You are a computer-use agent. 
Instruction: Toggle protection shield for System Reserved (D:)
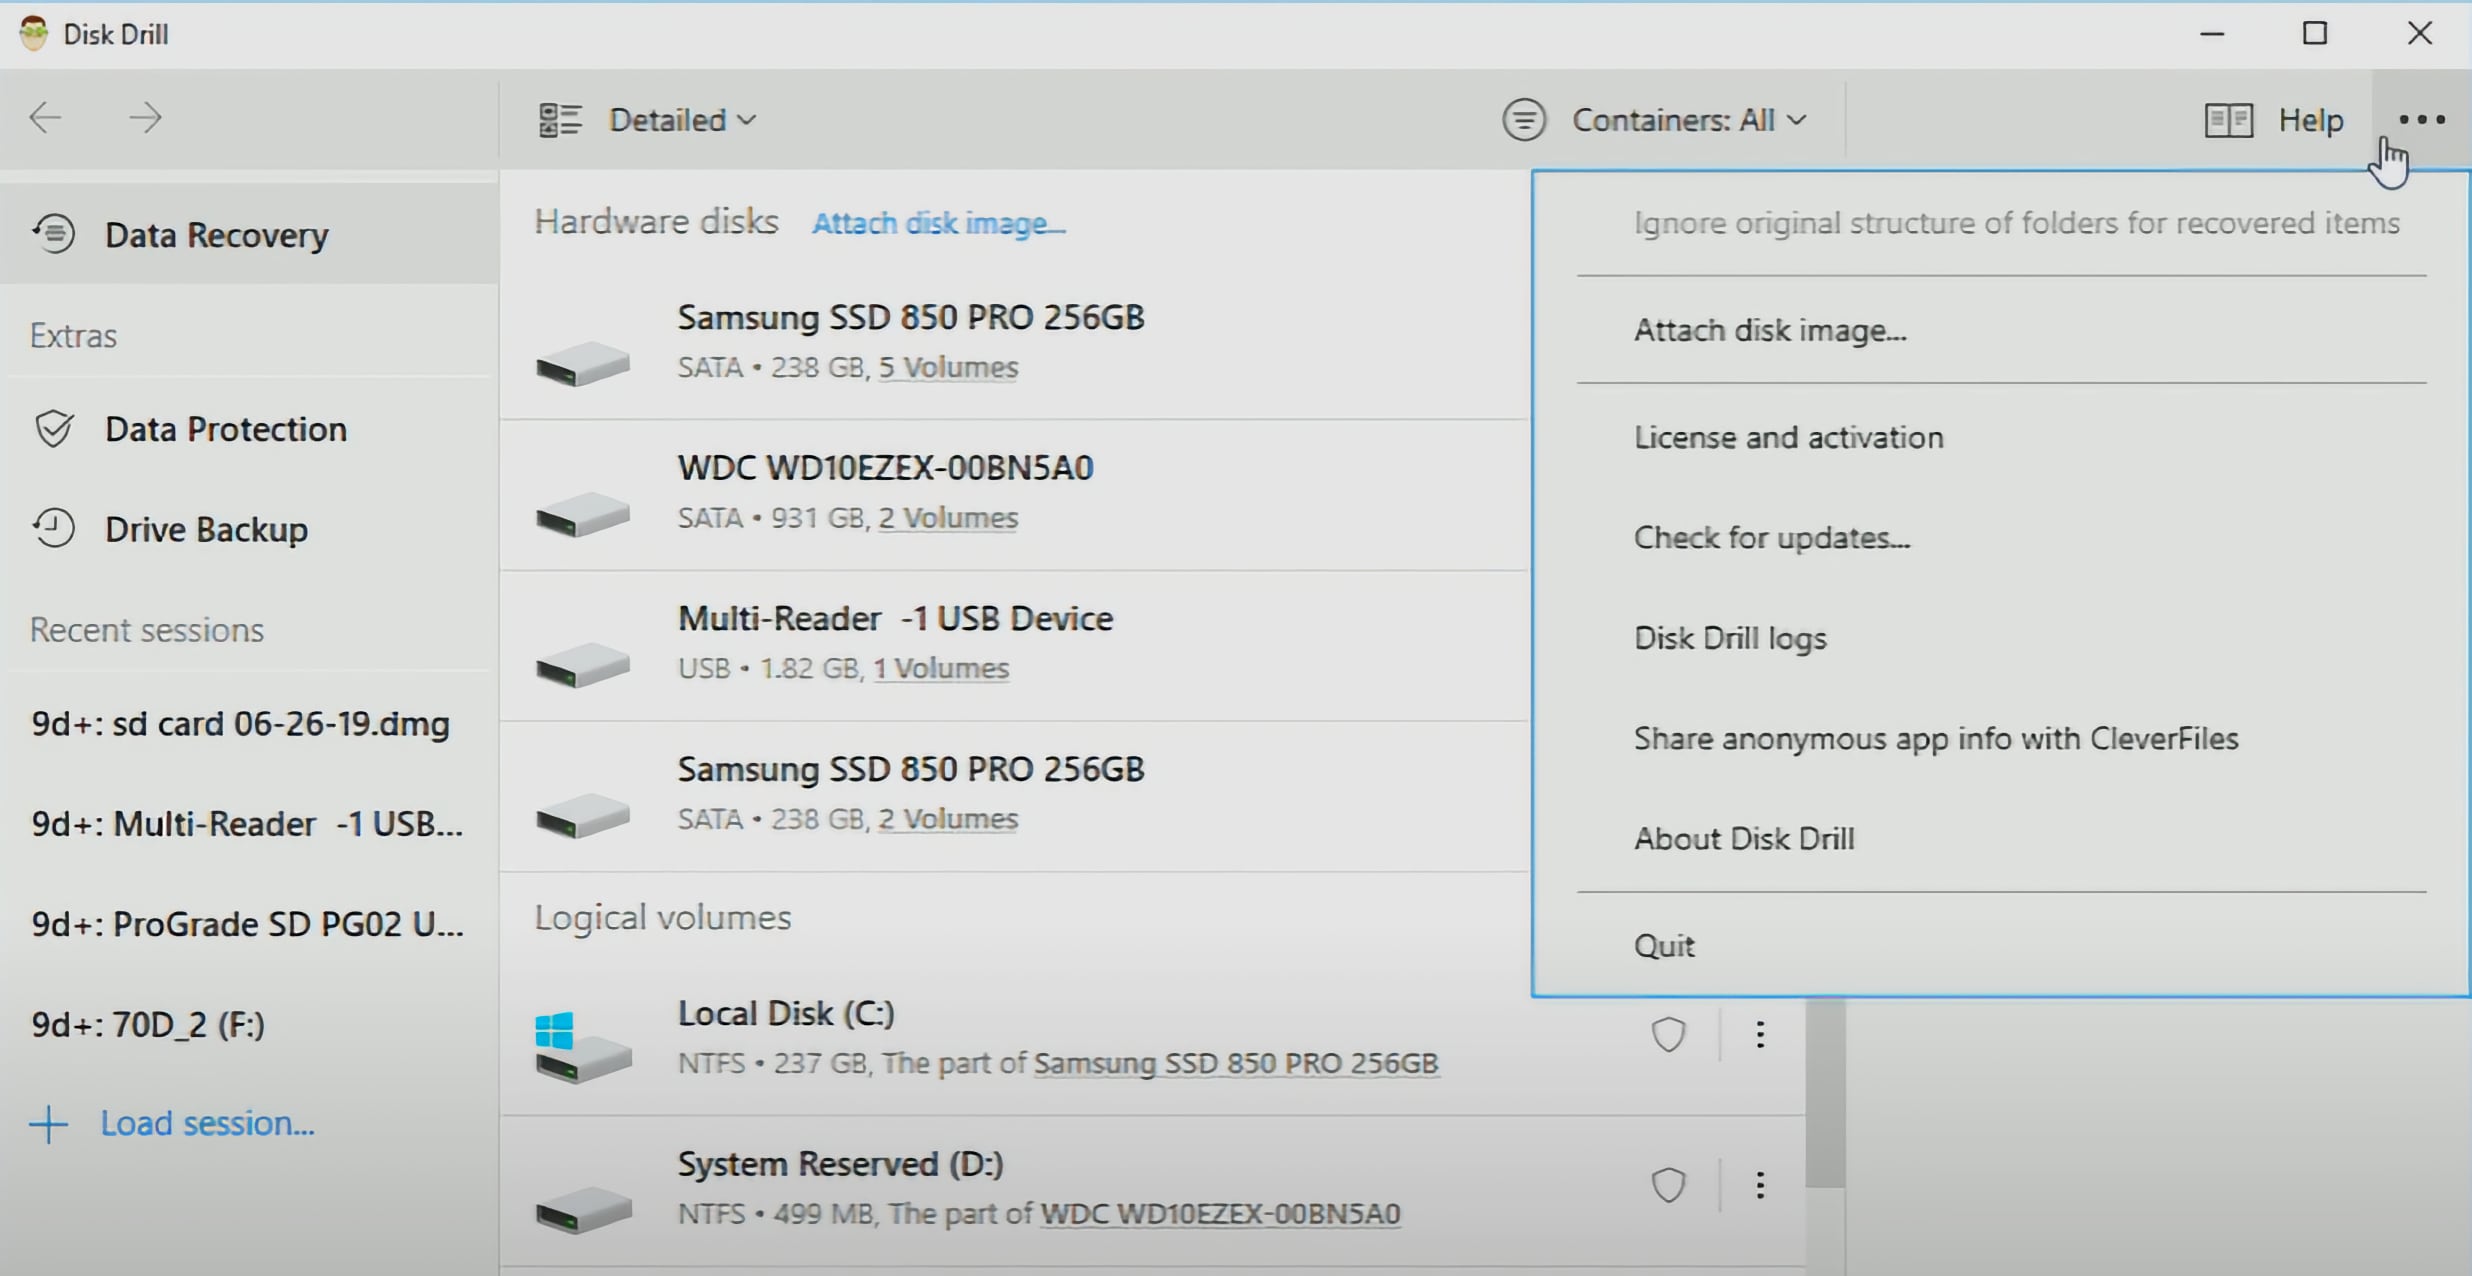pos(1668,1186)
